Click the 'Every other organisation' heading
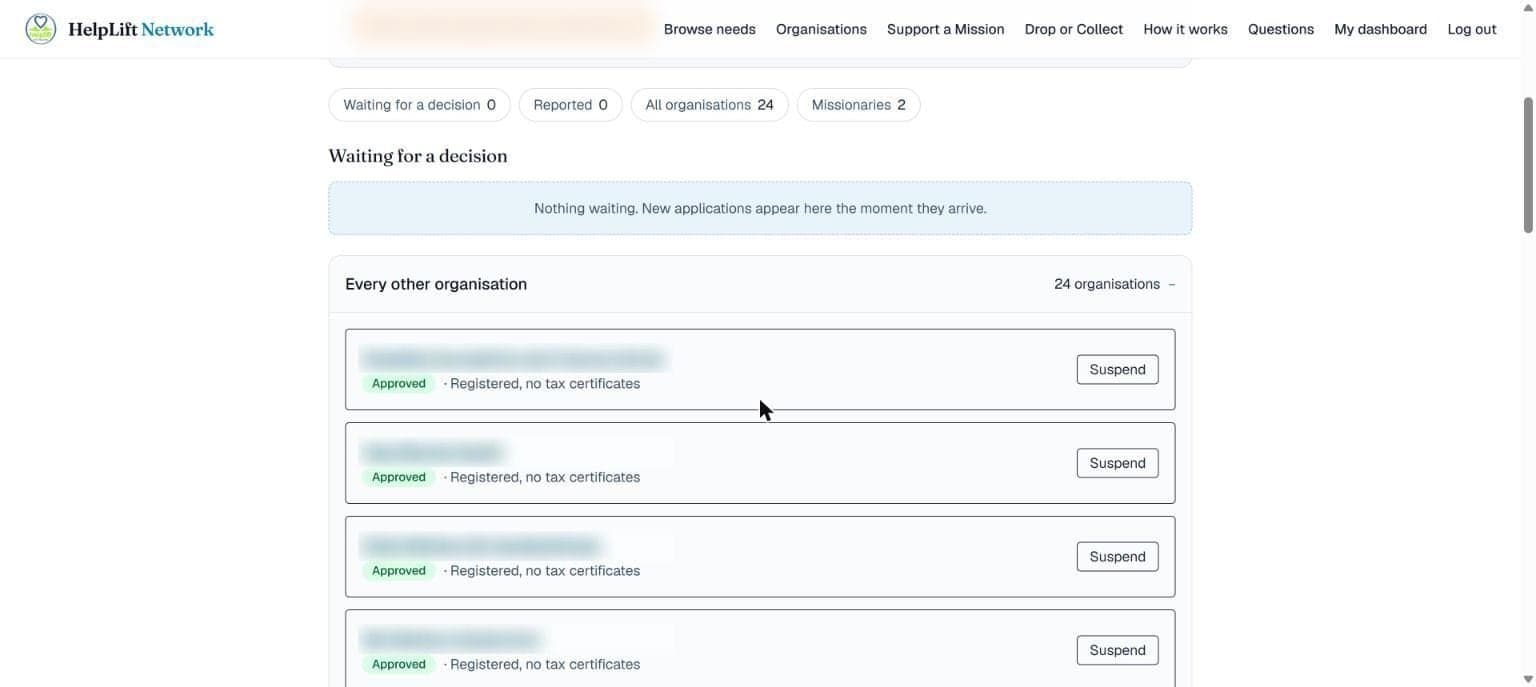This screenshot has width=1536, height=687. pyautogui.click(x=436, y=284)
